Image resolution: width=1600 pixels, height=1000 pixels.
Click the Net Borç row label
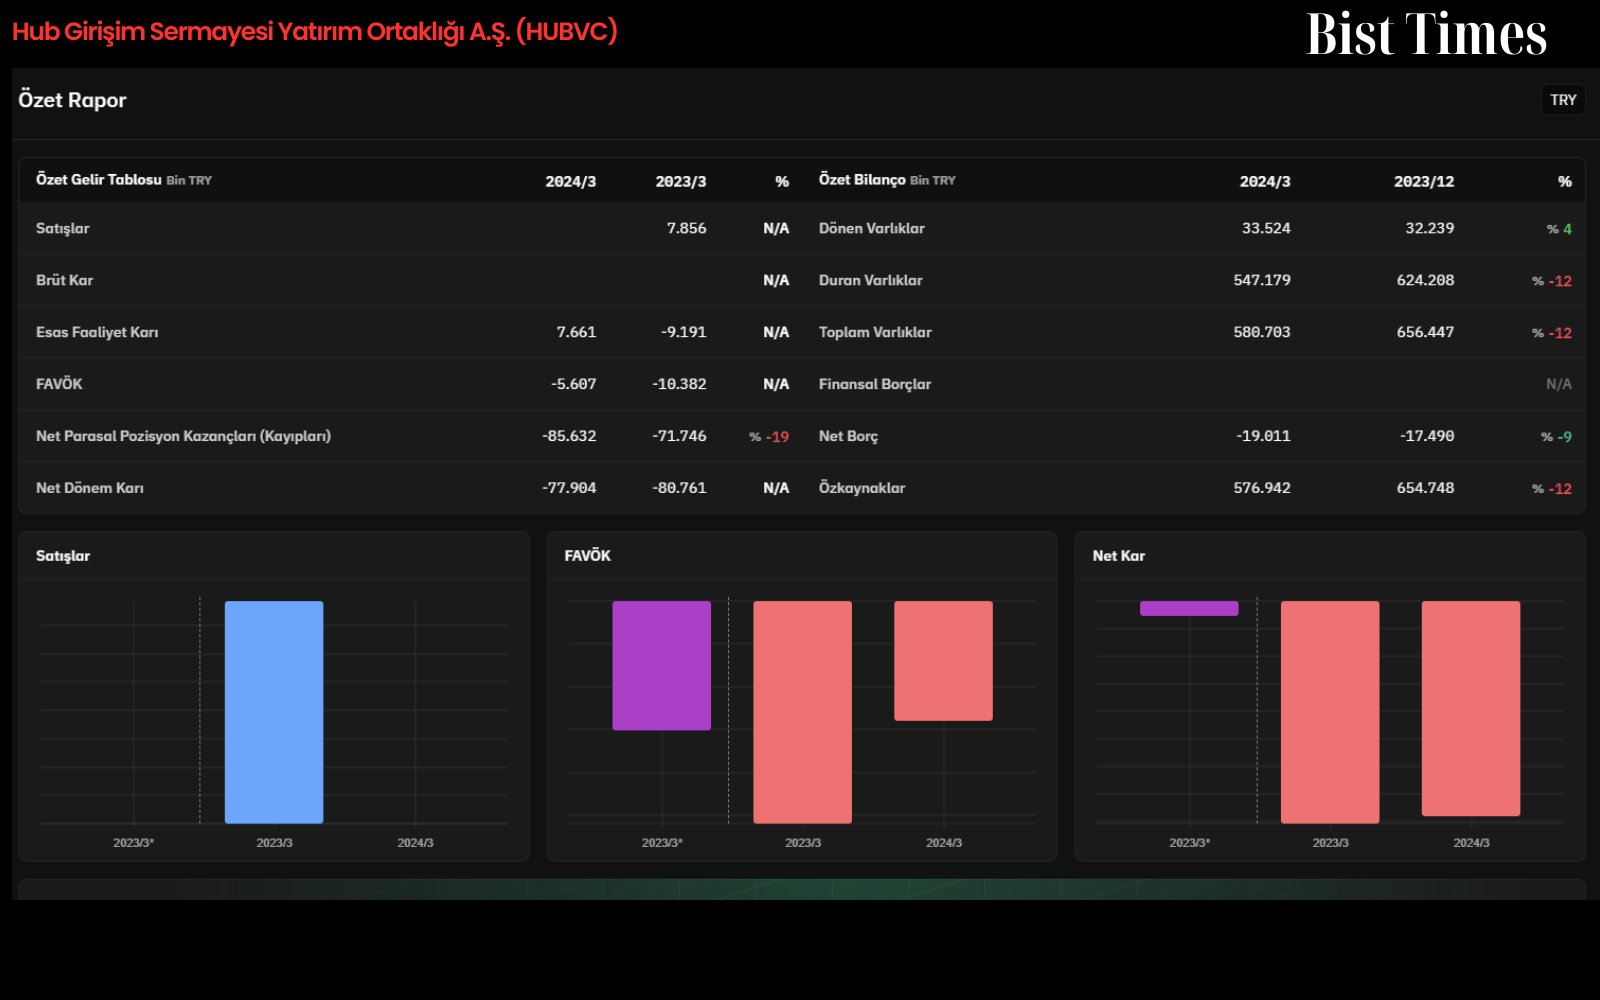tap(848, 436)
